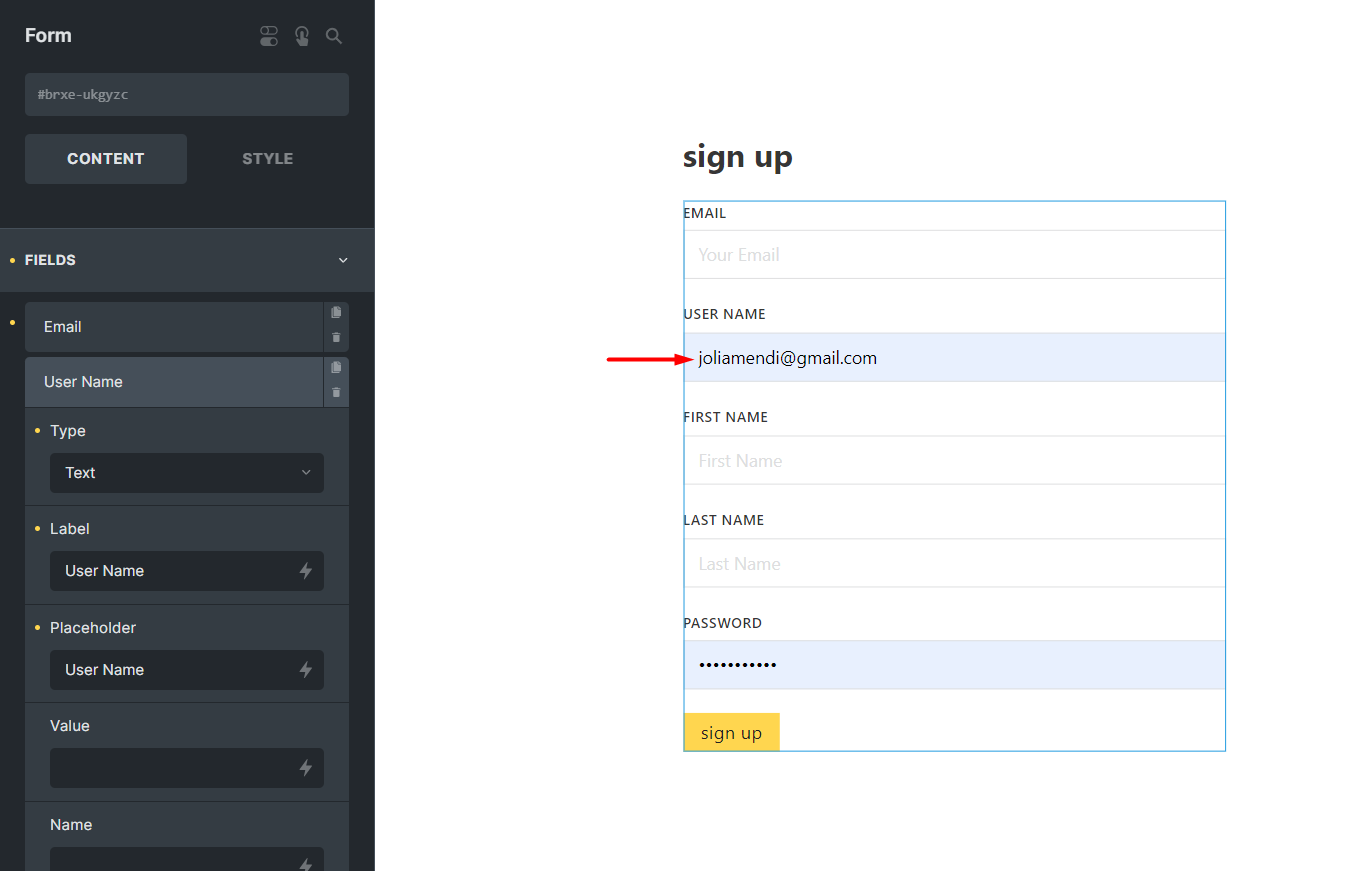This screenshot has height=871, width=1359.
Task: Duplicate the Email field with copy icon
Action: 336,313
